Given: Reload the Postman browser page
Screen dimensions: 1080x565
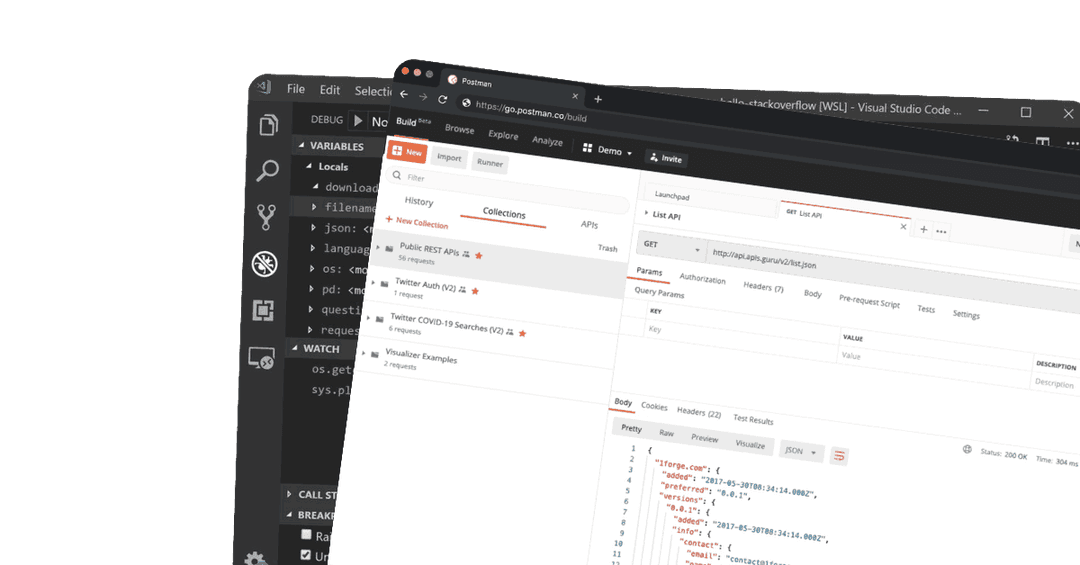Looking at the screenshot, I should (x=443, y=99).
